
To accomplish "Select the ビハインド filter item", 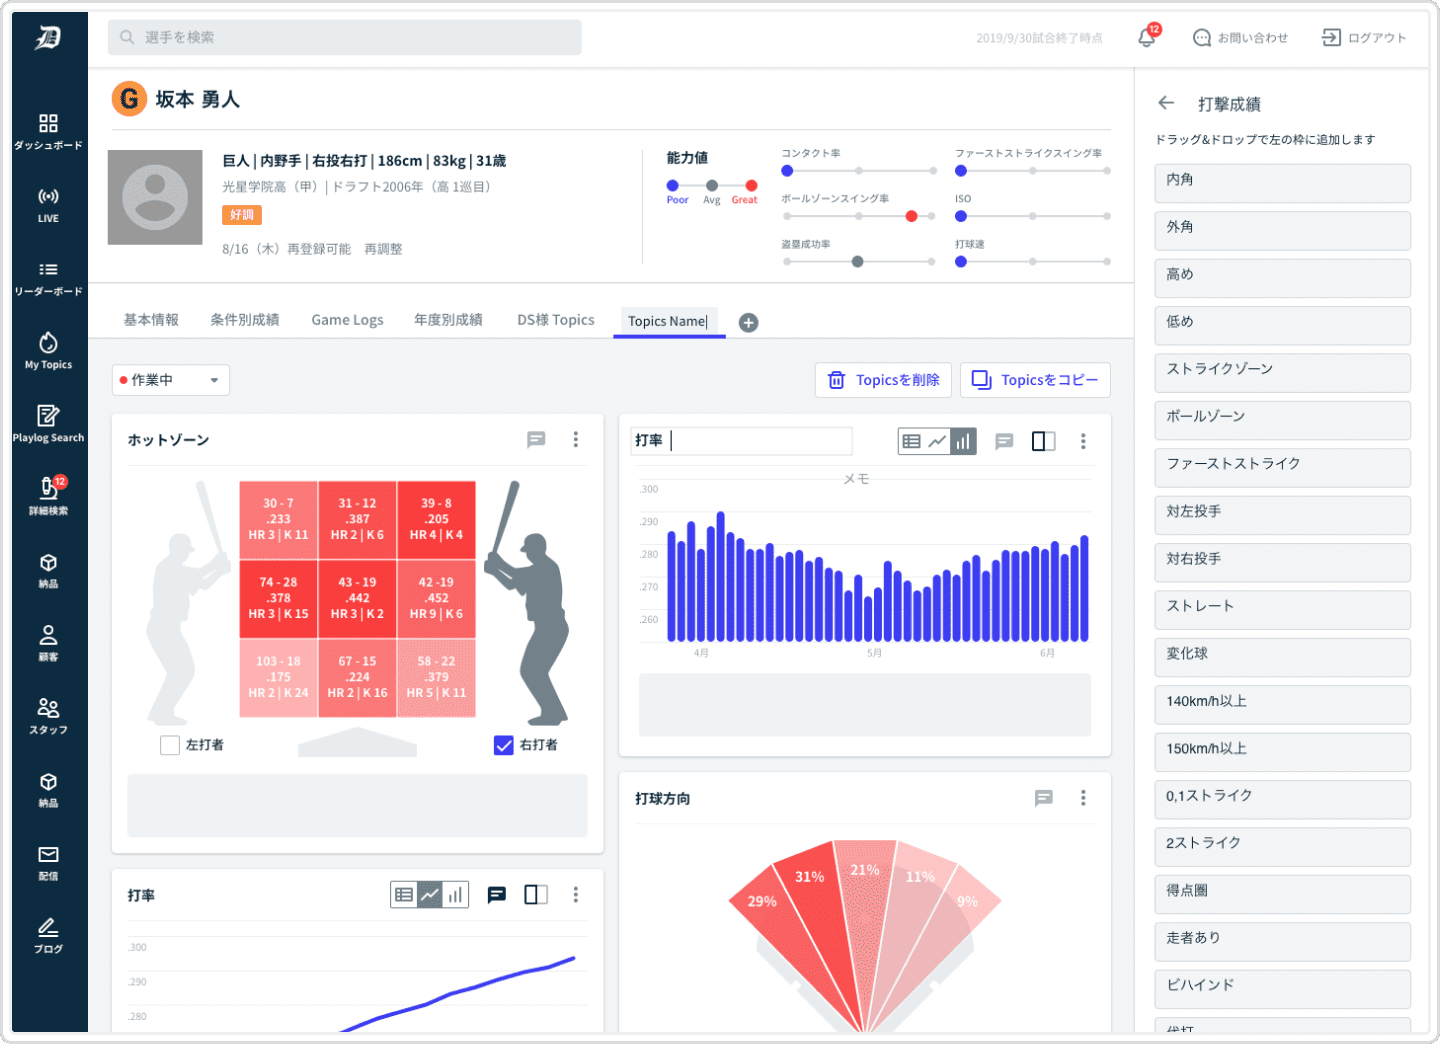I will tap(1282, 990).
